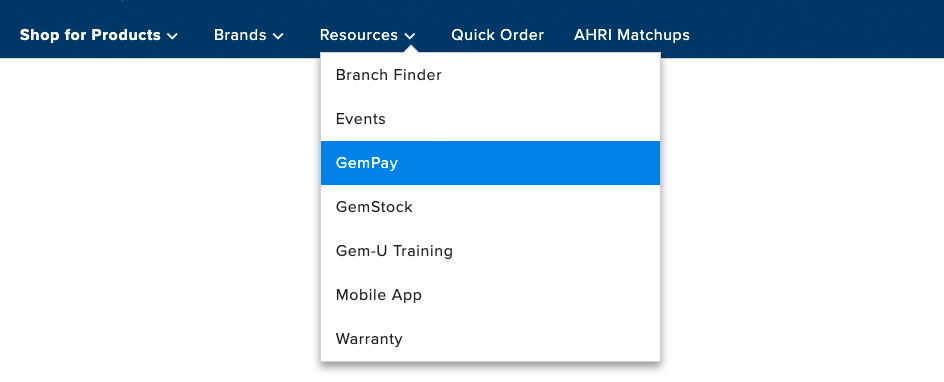Select Branch Finder from Resources menu
Viewport: 944px width, 382px height.
(490, 75)
